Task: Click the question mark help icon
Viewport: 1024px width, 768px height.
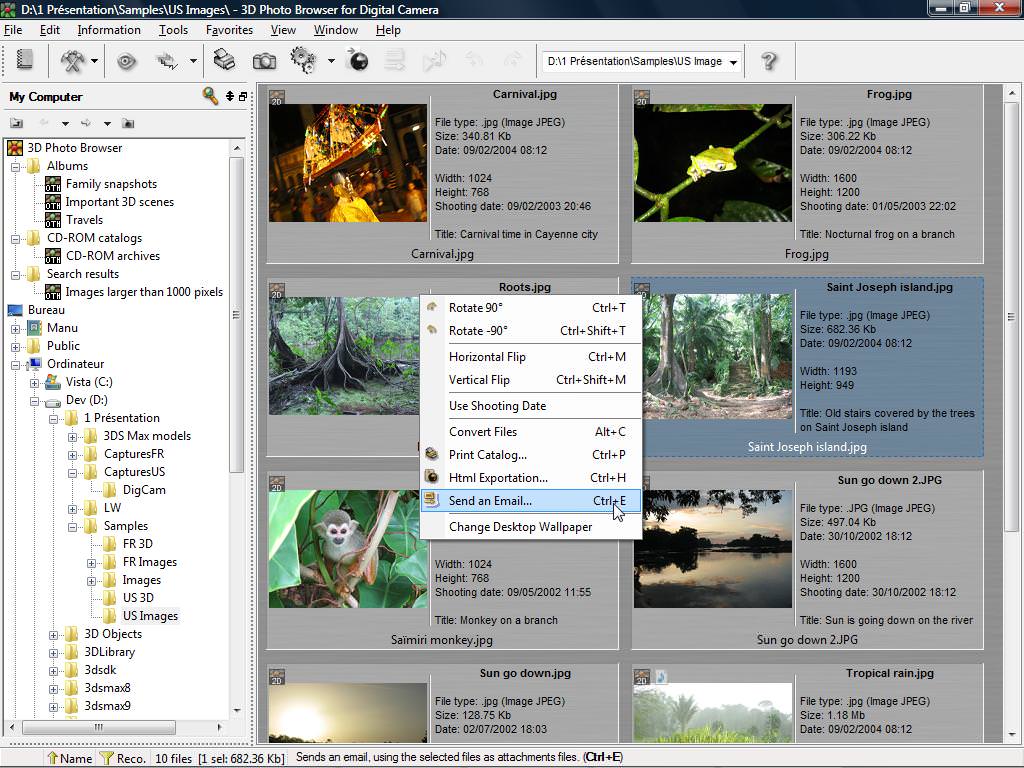Action: 769,61
